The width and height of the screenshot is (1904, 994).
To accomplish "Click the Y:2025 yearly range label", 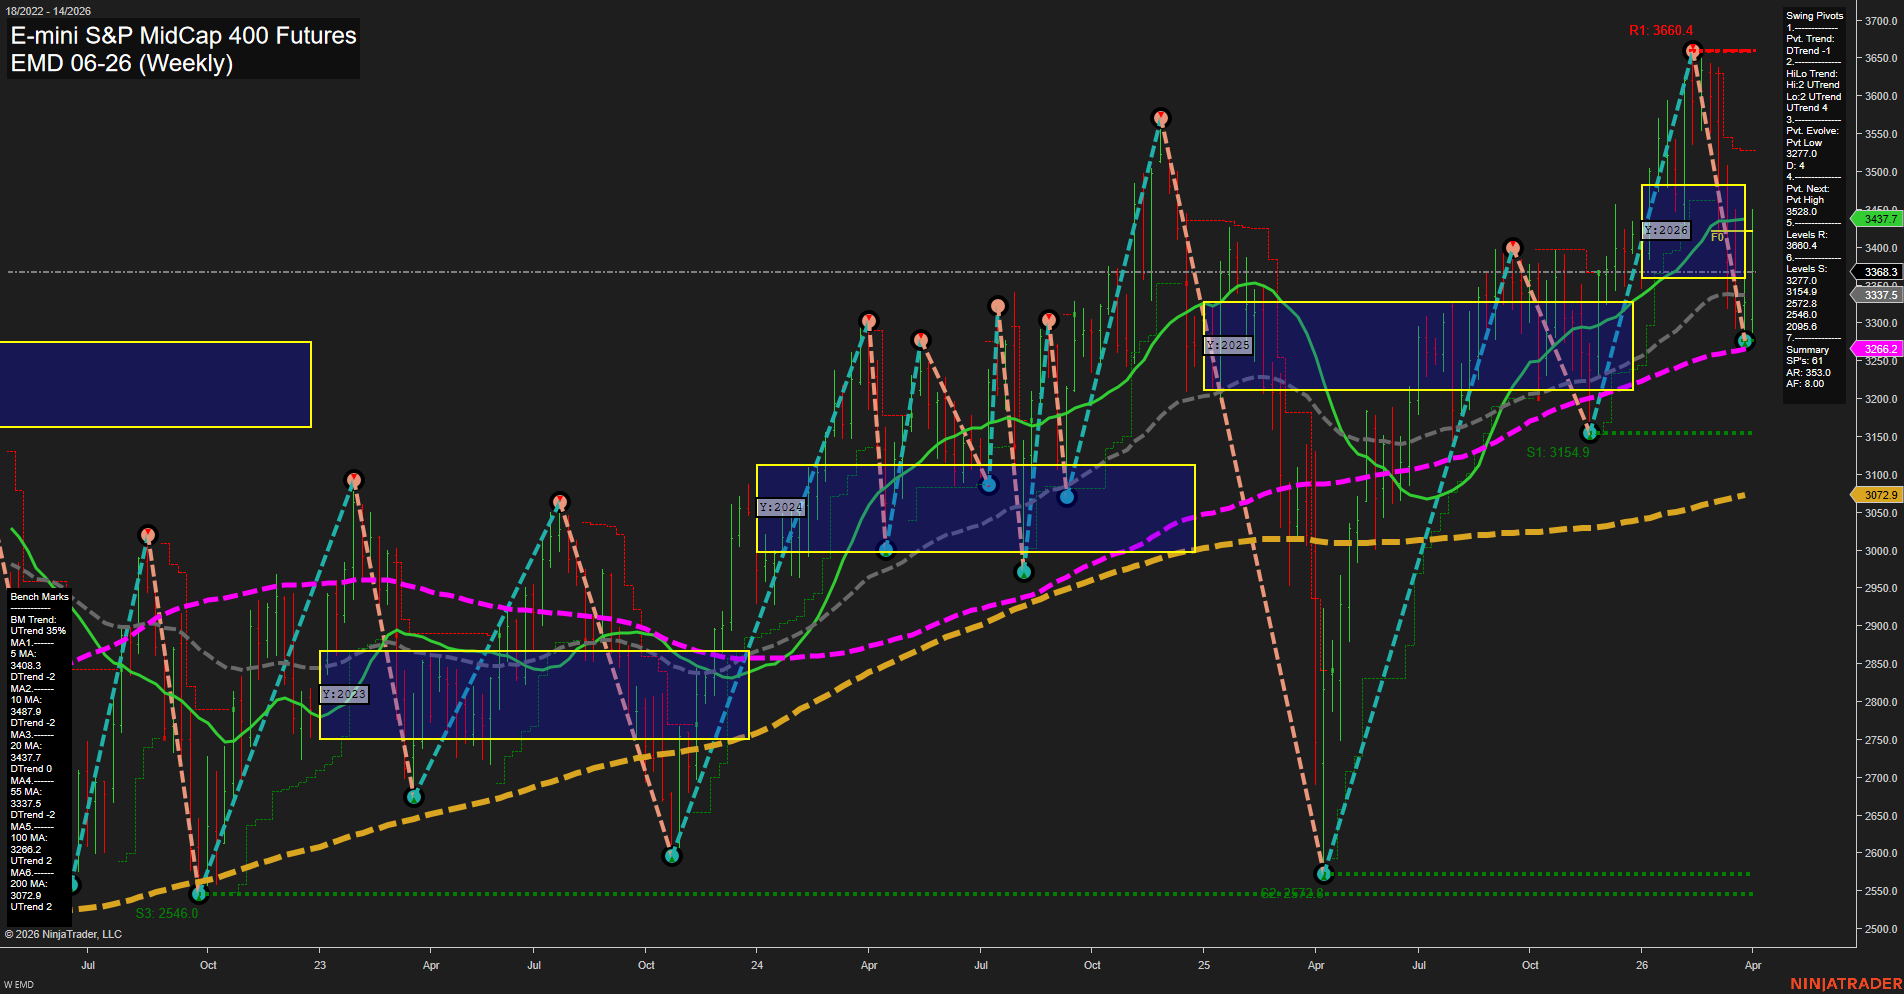I will [1226, 343].
